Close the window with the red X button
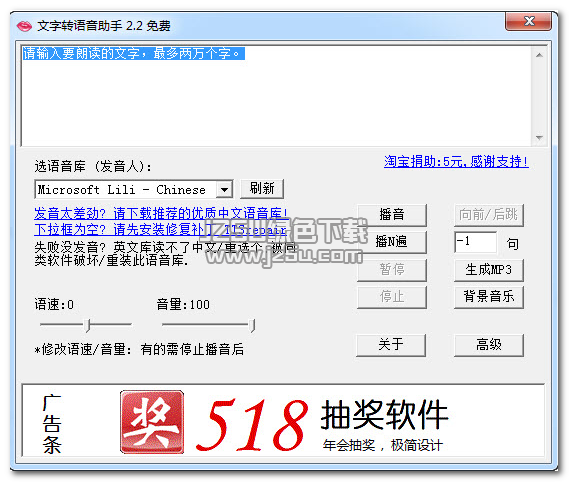The image size is (569, 482). point(529,21)
